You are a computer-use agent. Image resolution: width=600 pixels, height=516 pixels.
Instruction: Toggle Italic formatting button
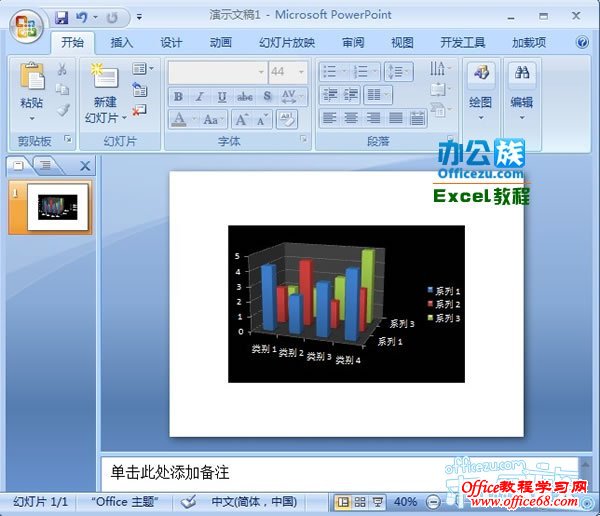point(199,96)
